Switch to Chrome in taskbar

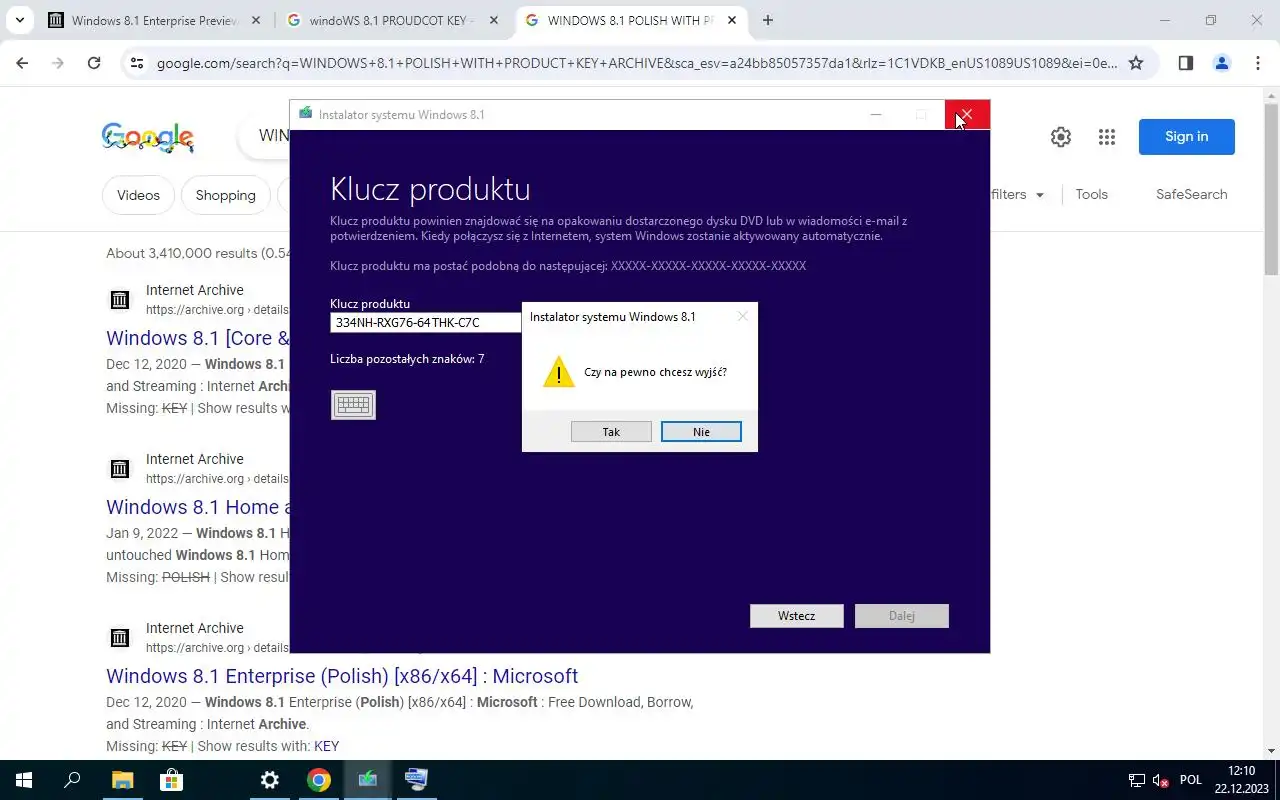[x=318, y=780]
